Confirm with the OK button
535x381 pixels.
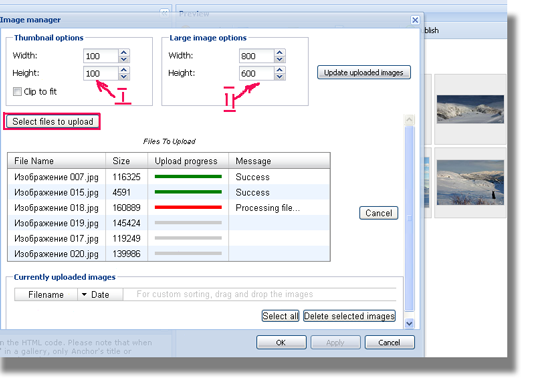coord(281,342)
